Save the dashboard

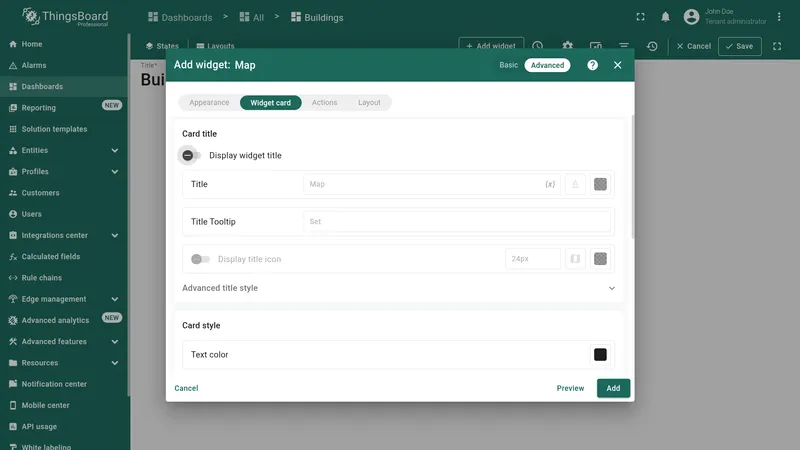(x=739, y=46)
